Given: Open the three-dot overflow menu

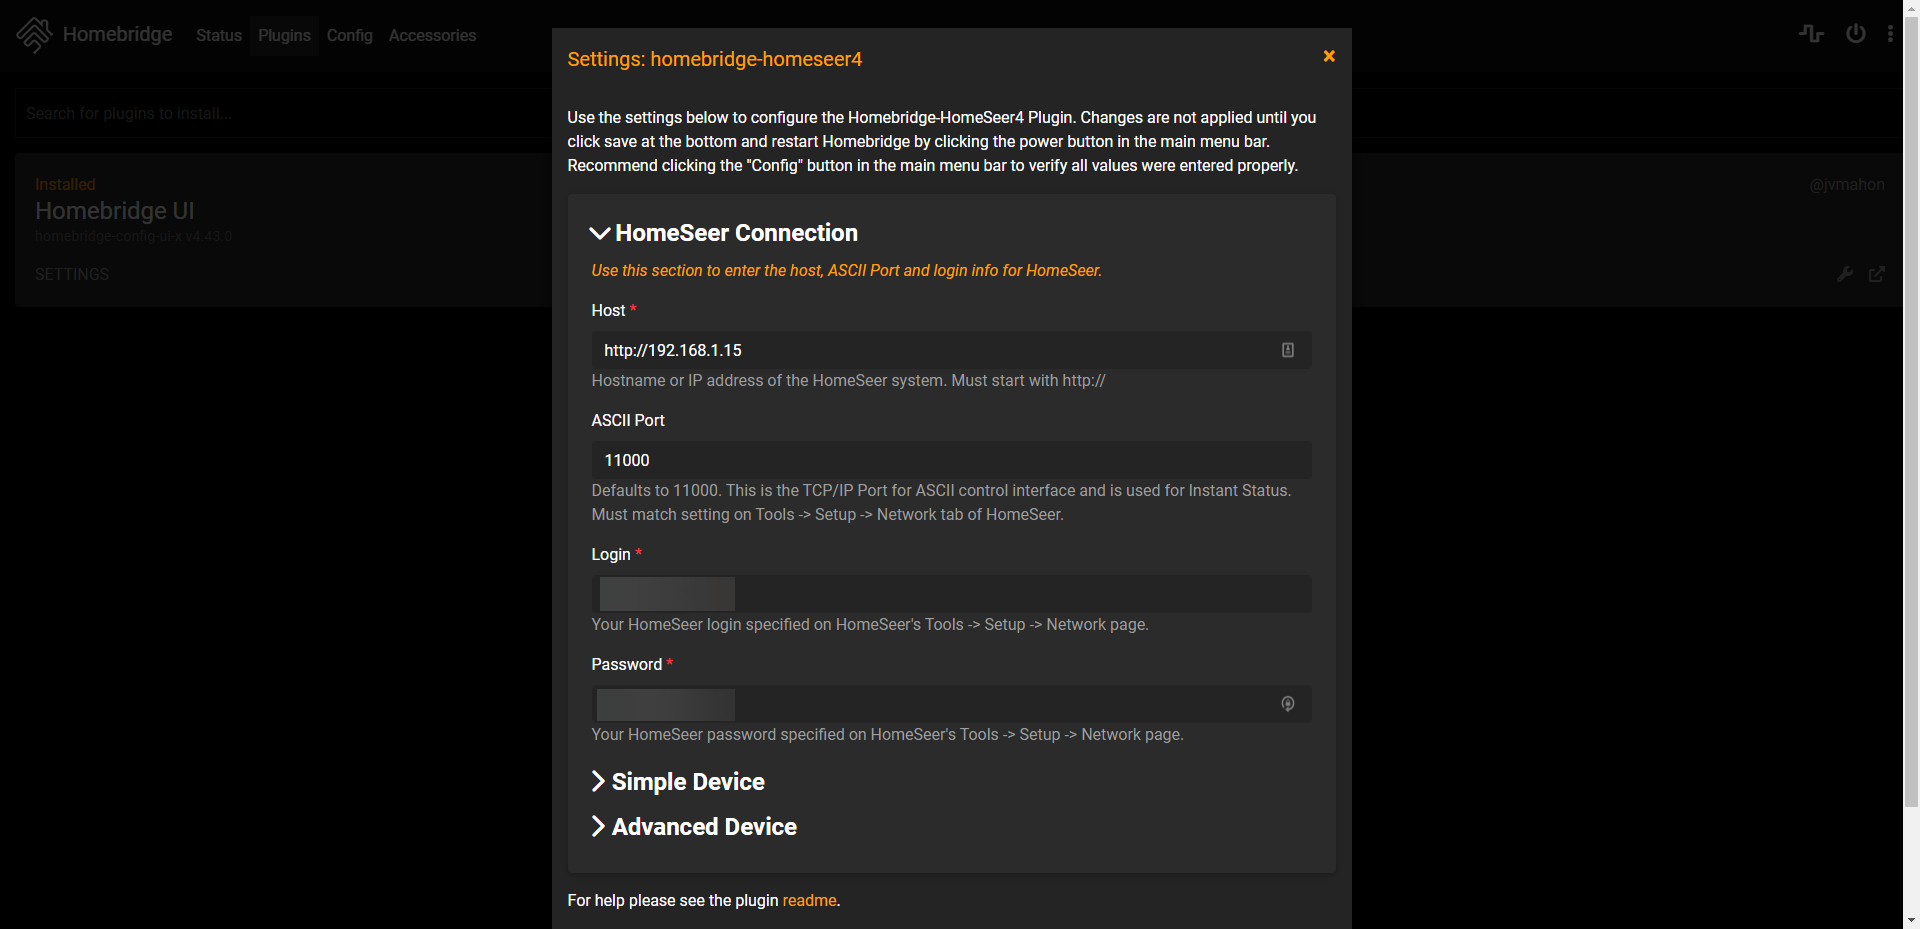Looking at the screenshot, I should coord(1890,34).
